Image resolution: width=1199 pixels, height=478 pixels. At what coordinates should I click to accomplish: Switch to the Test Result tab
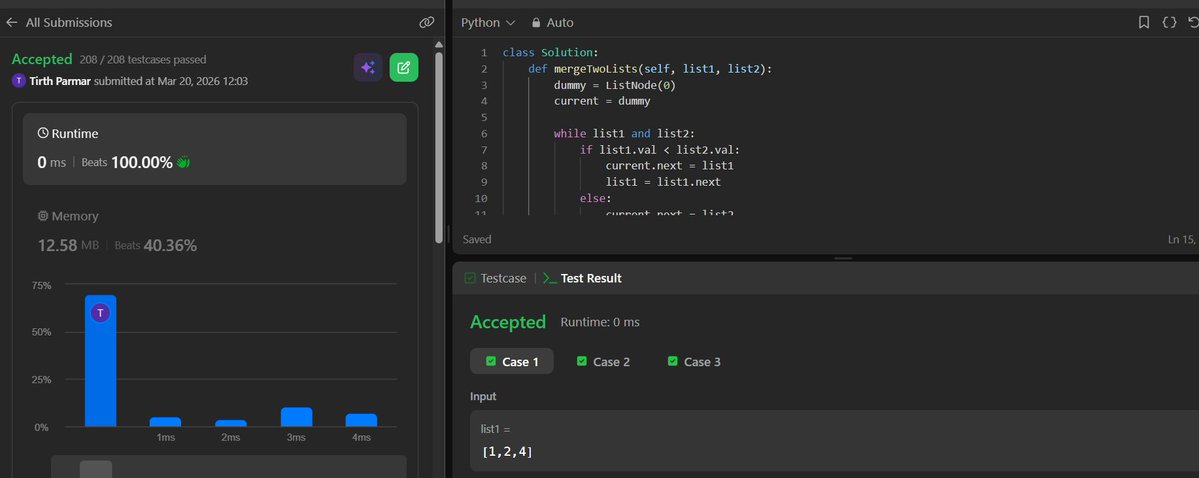pyautogui.click(x=583, y=278)
